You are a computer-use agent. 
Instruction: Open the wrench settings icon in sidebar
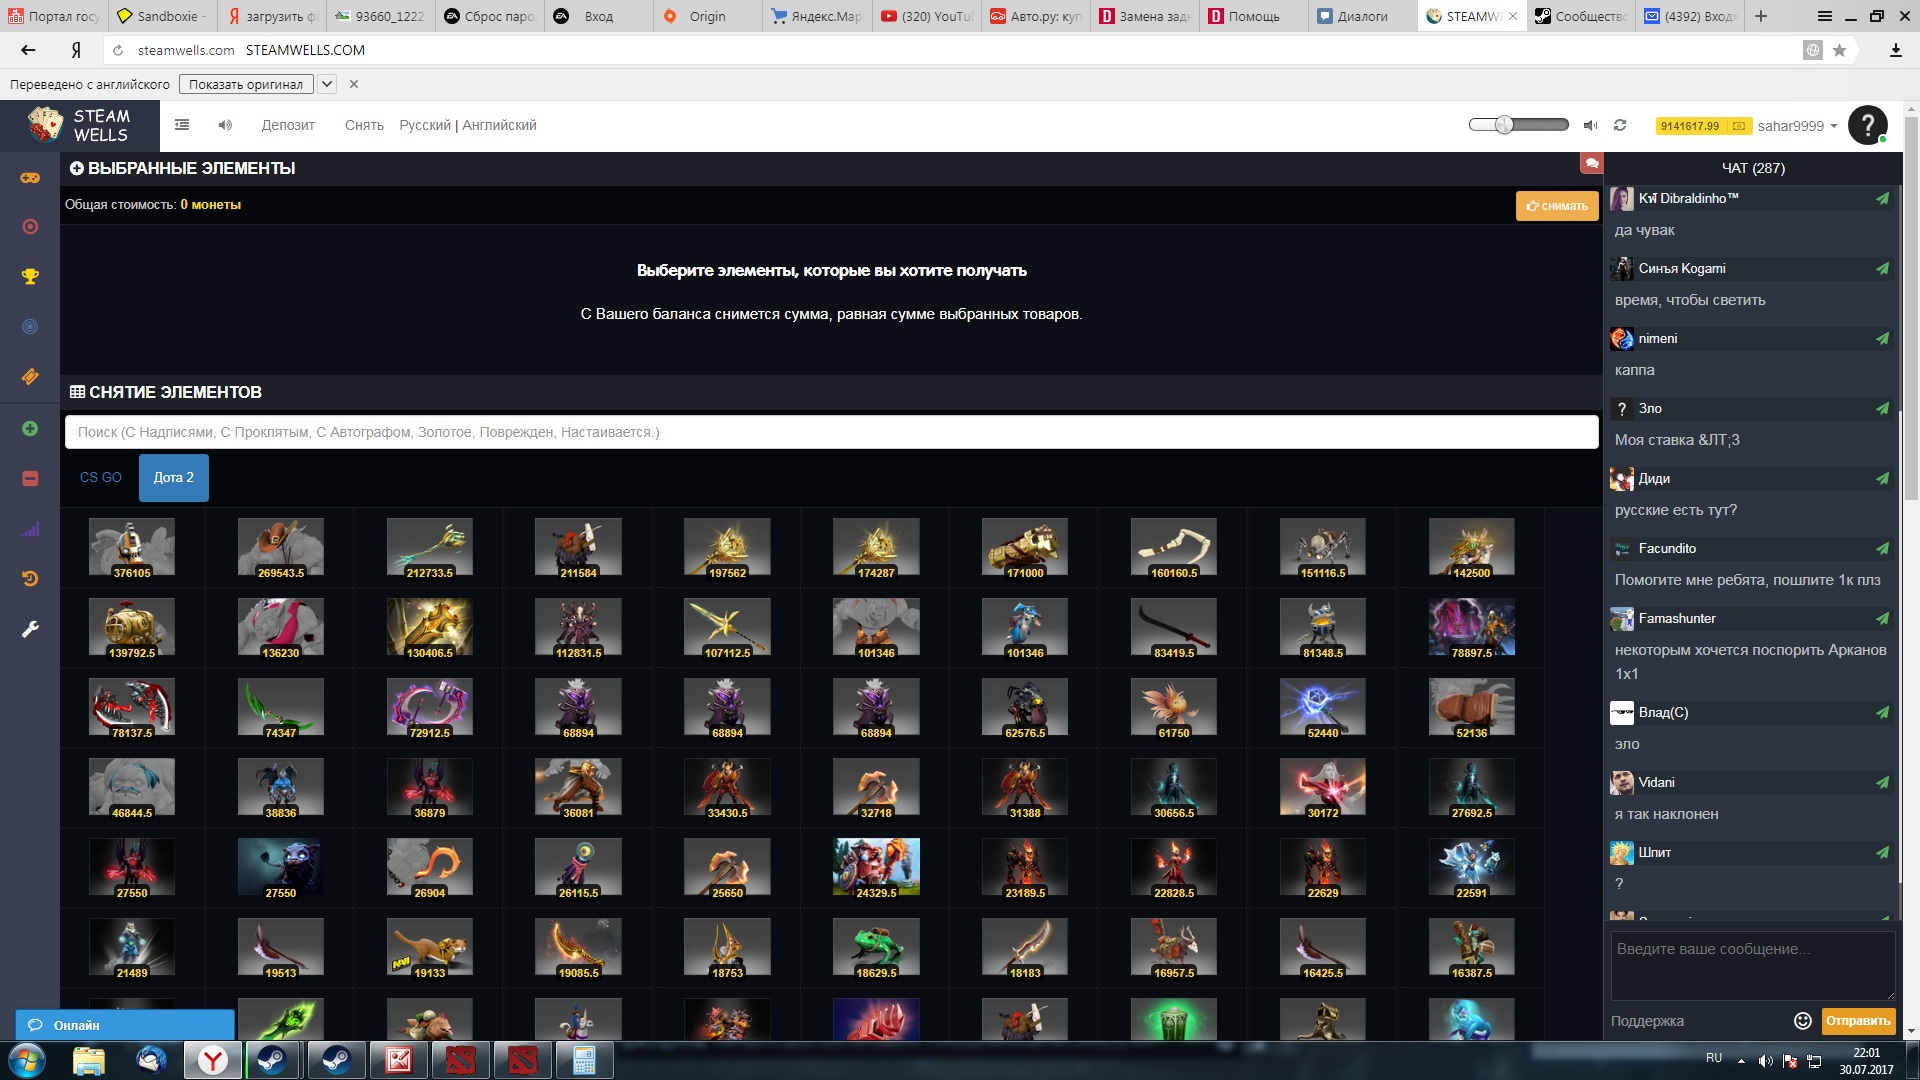(30, 629)
